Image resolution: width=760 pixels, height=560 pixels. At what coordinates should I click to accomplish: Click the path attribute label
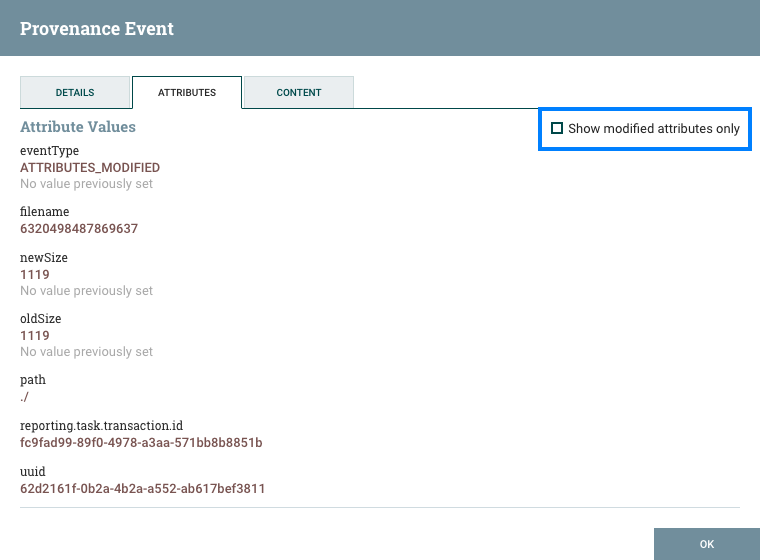click(33, 380)
